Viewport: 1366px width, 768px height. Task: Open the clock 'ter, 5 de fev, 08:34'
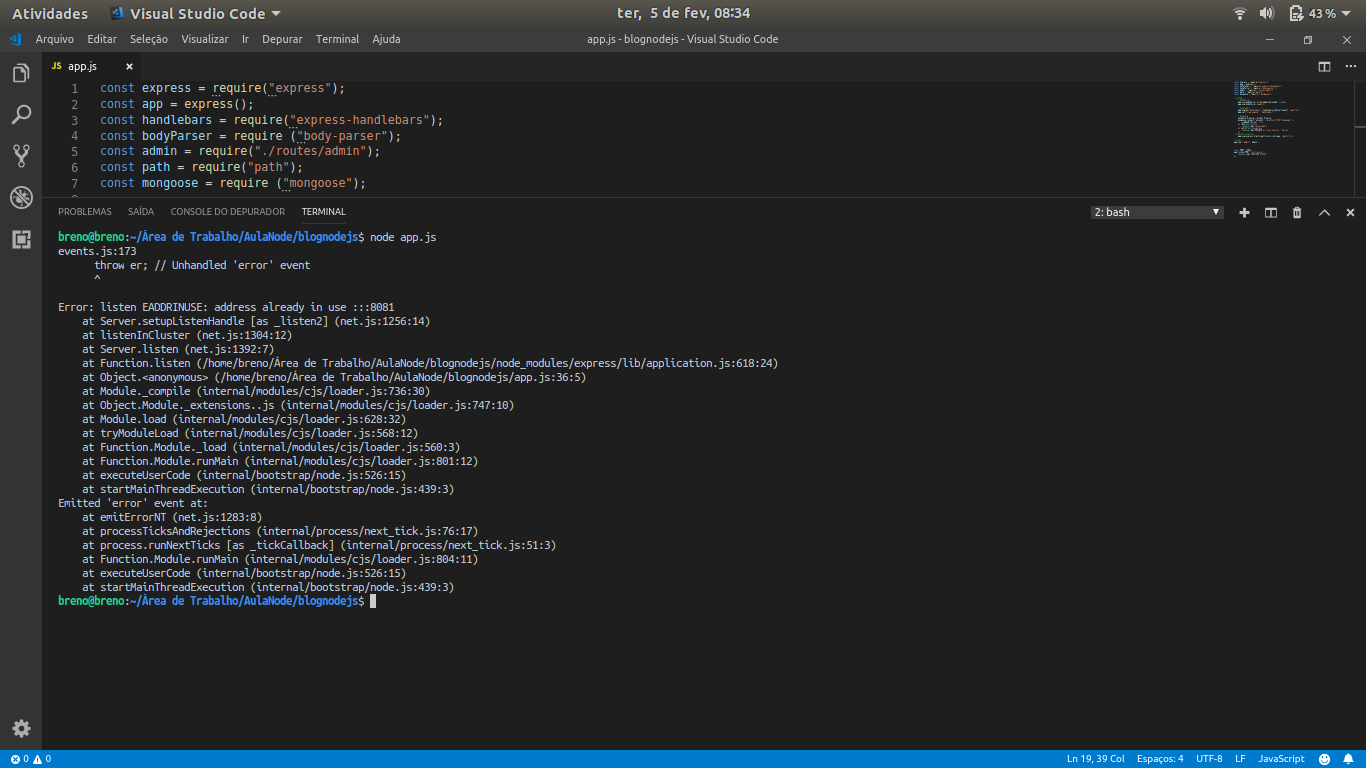coord(684,13)
